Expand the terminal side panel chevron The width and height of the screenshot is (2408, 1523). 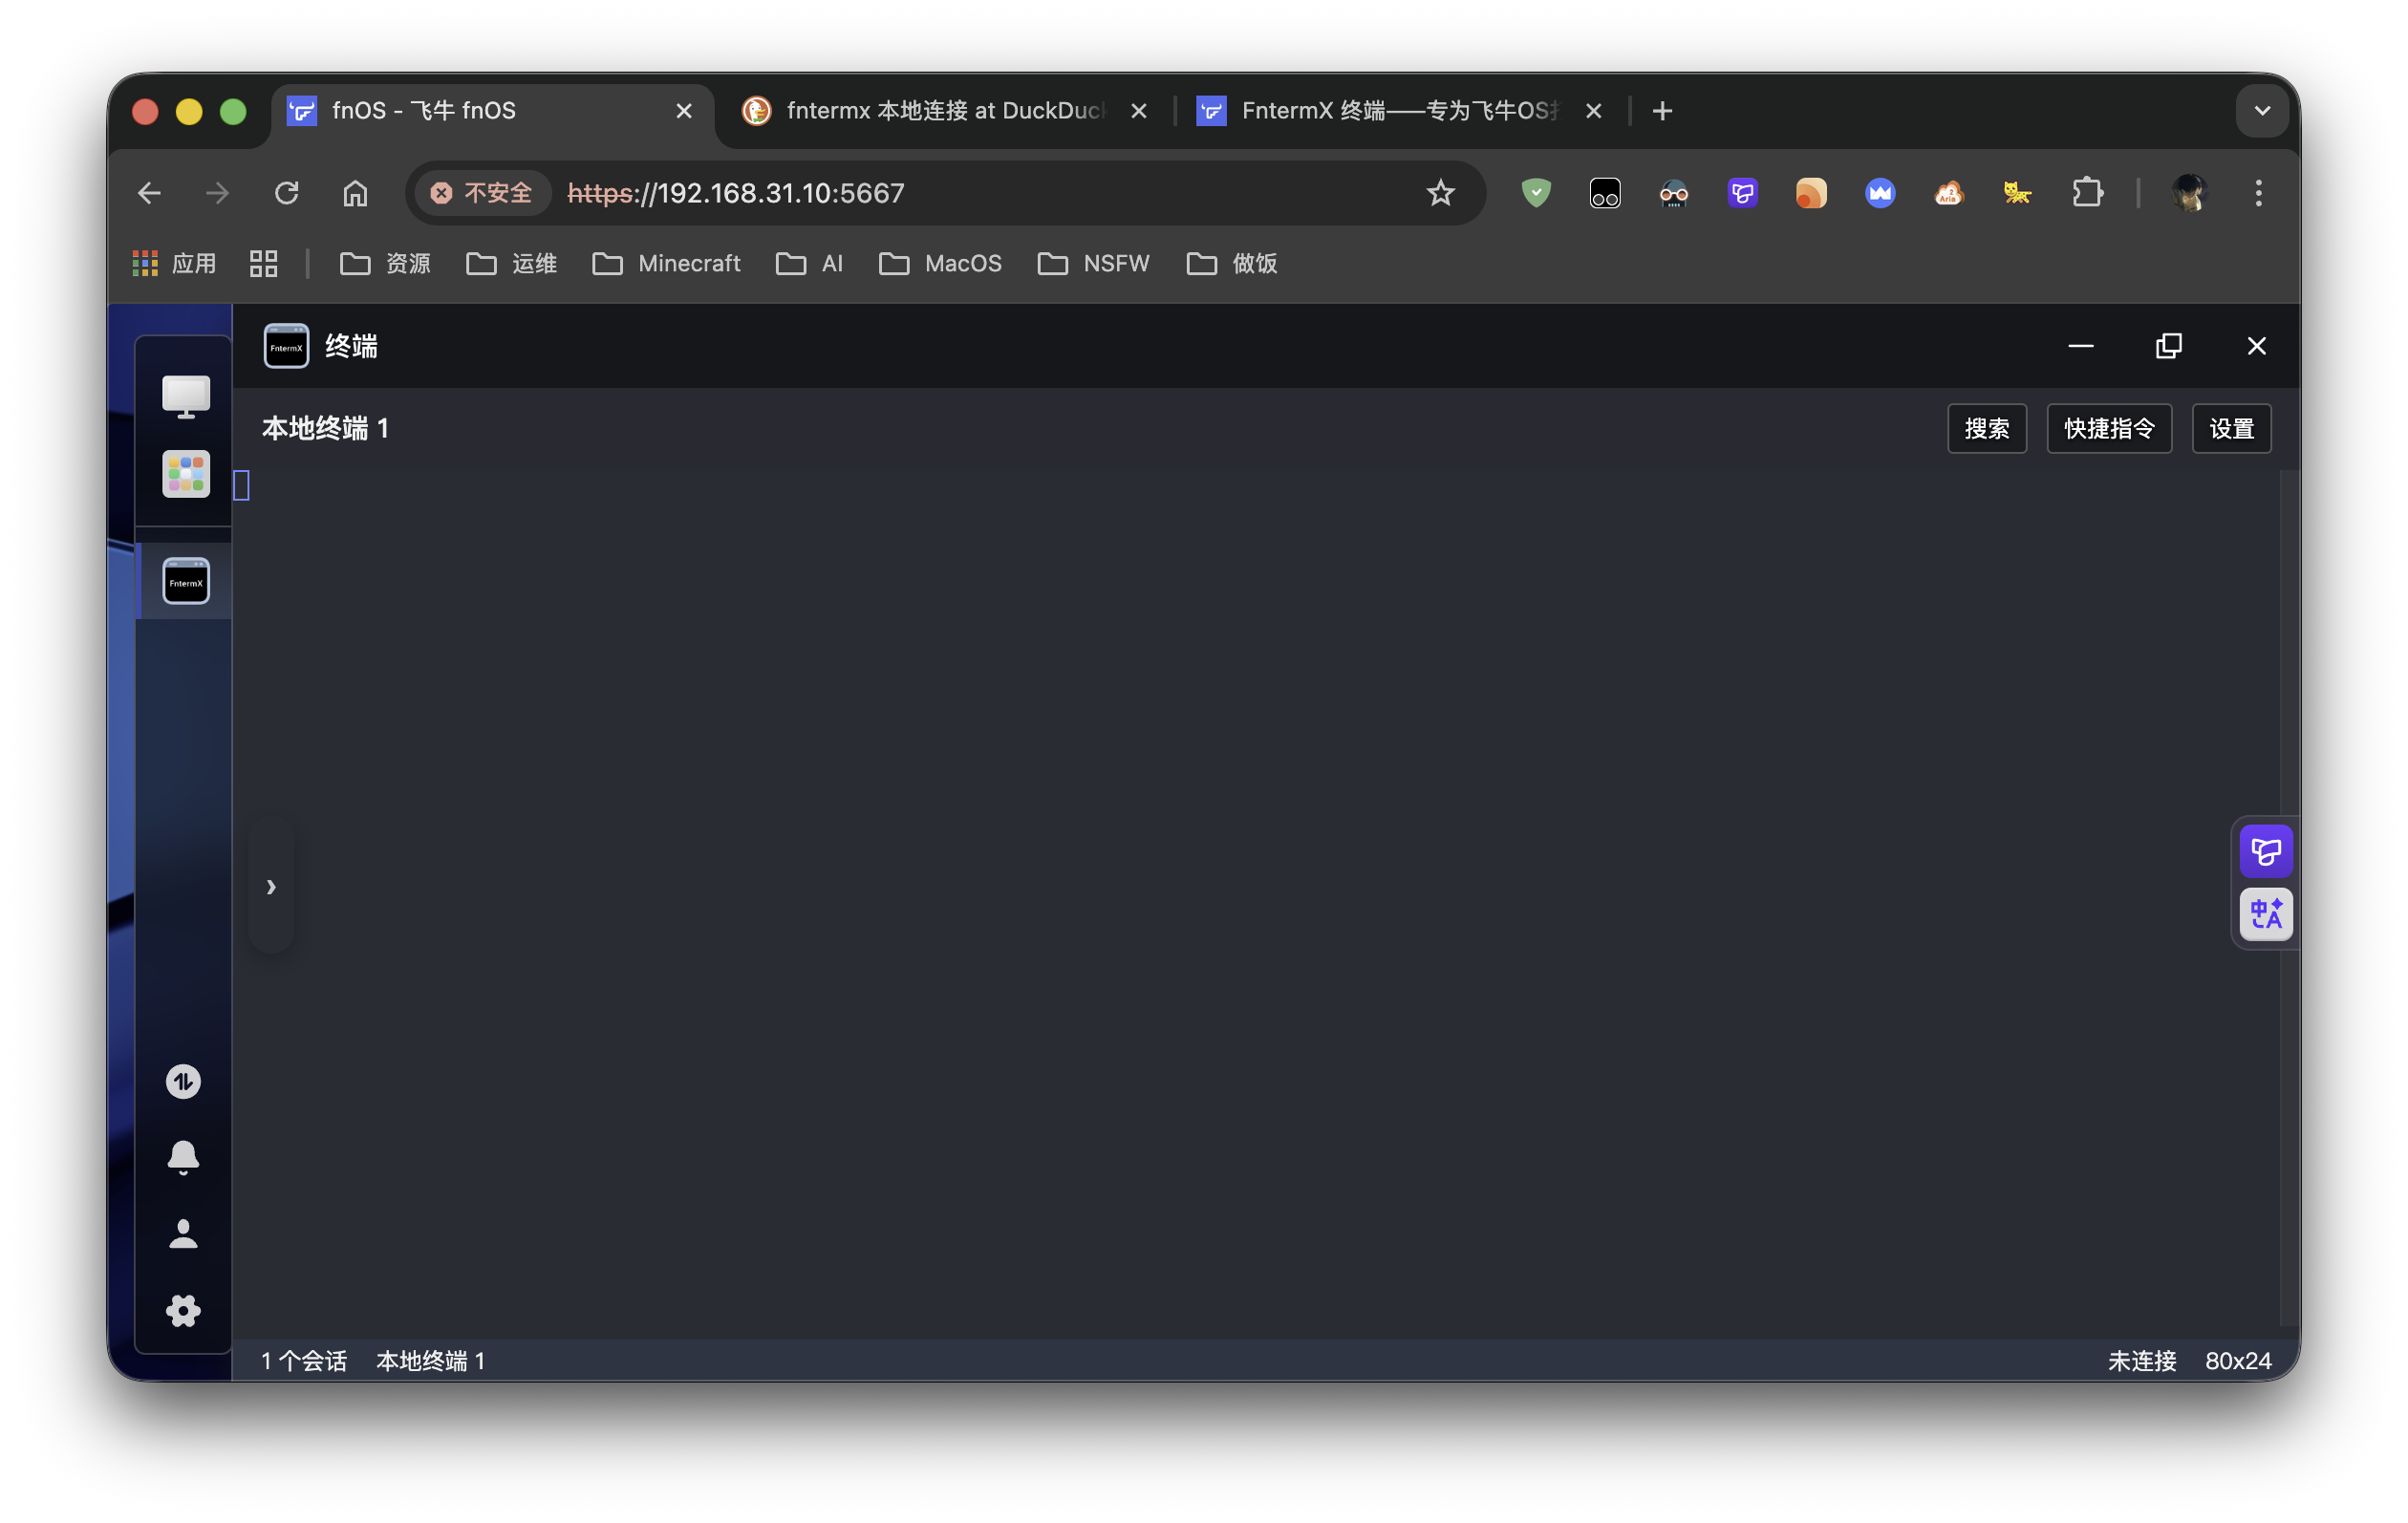271,887
